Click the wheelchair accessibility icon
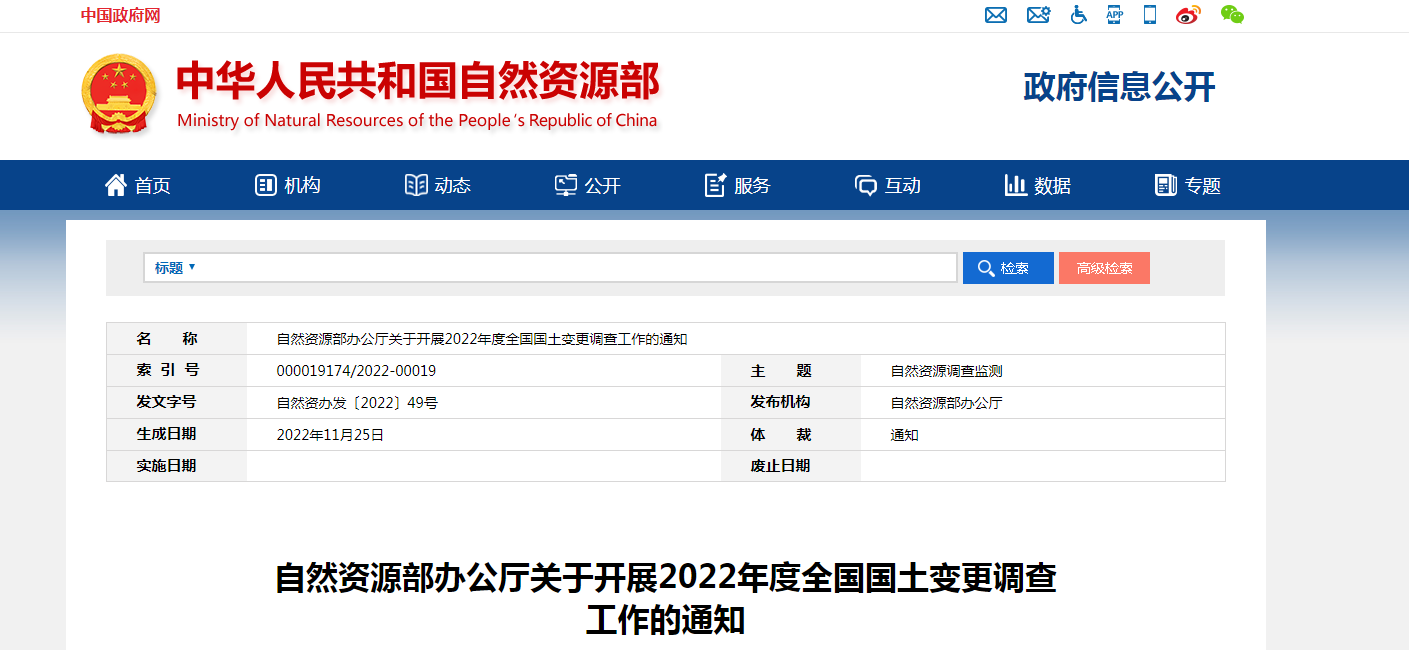 tap(1078, 15)
